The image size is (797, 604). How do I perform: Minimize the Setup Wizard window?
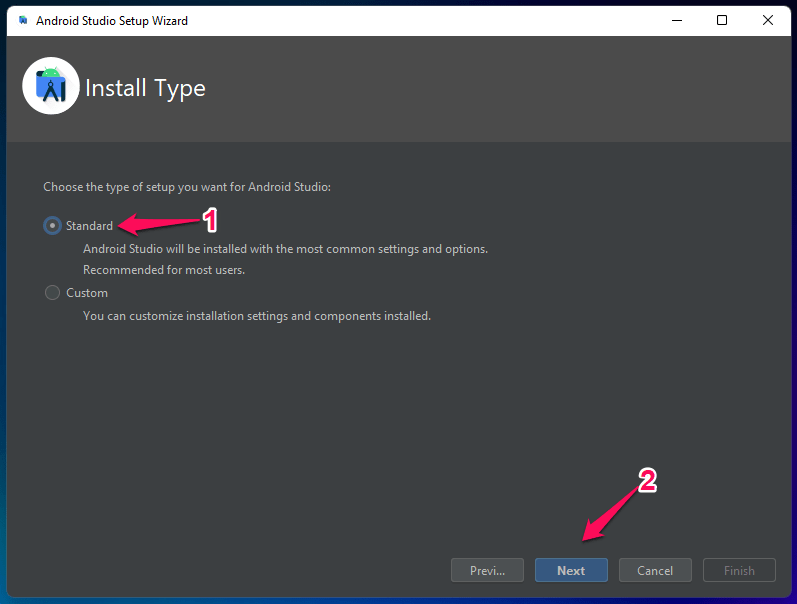677,20
